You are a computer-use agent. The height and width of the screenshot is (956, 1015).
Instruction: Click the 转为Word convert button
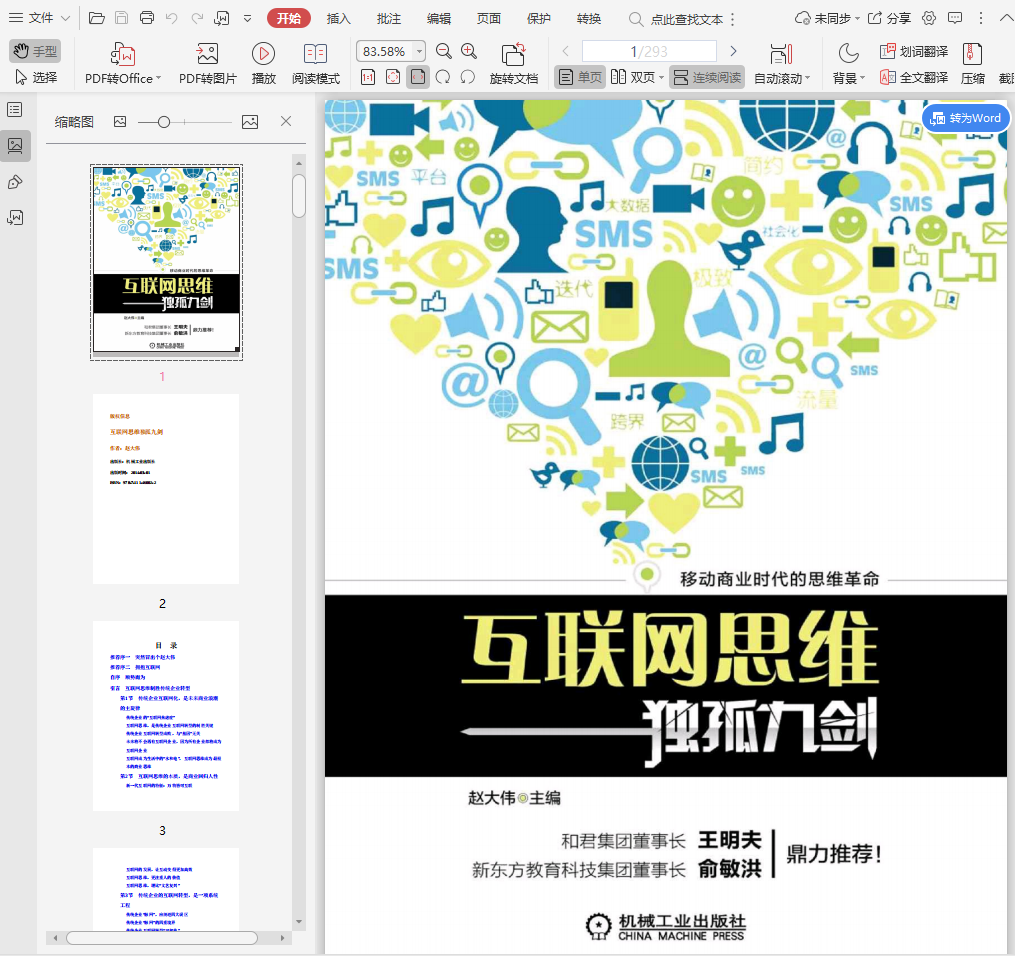click(965, 118)
